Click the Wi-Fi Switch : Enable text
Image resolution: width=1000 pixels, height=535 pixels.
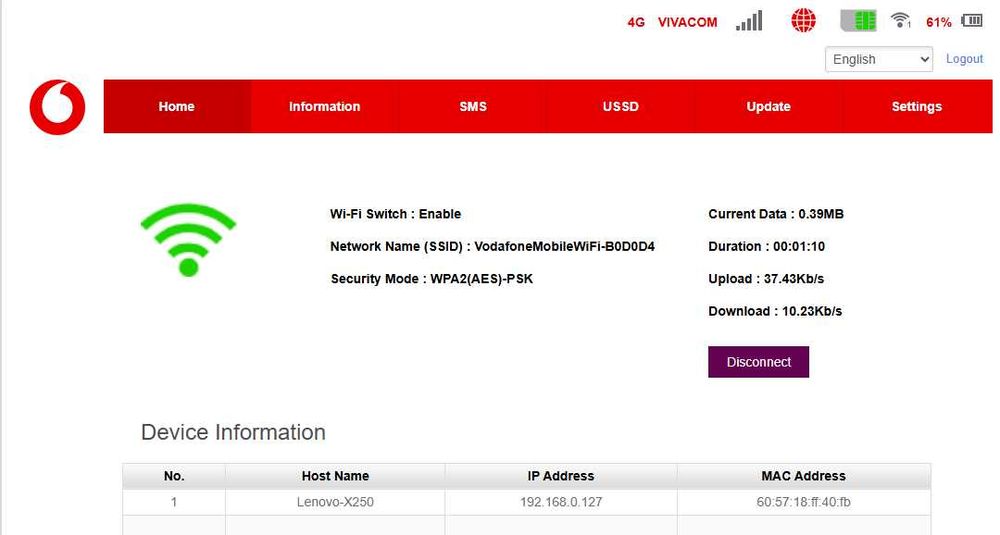395,214
